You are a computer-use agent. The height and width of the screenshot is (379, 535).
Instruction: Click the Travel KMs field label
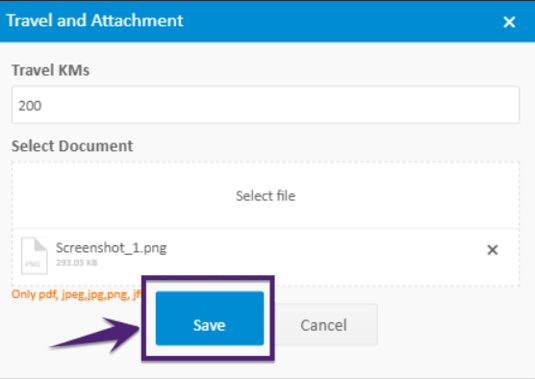[x=50, y=70]
